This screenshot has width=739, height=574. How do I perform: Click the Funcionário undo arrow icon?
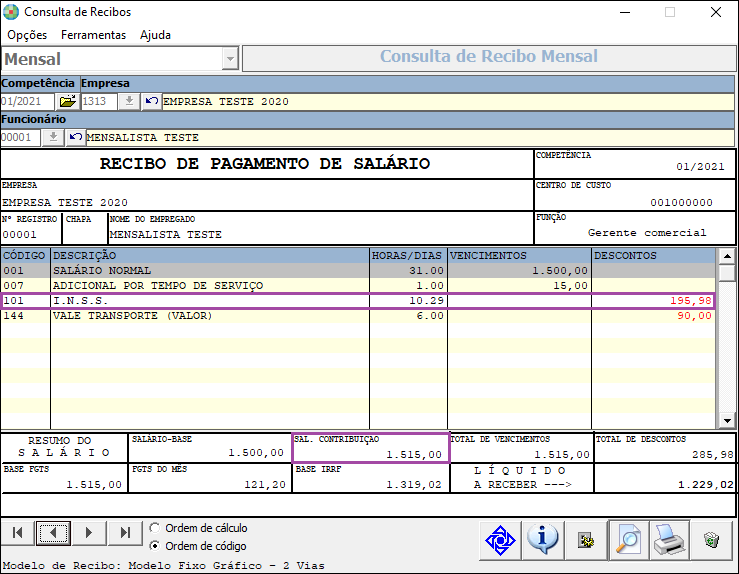pyautogui.click(x=75, y=137)
